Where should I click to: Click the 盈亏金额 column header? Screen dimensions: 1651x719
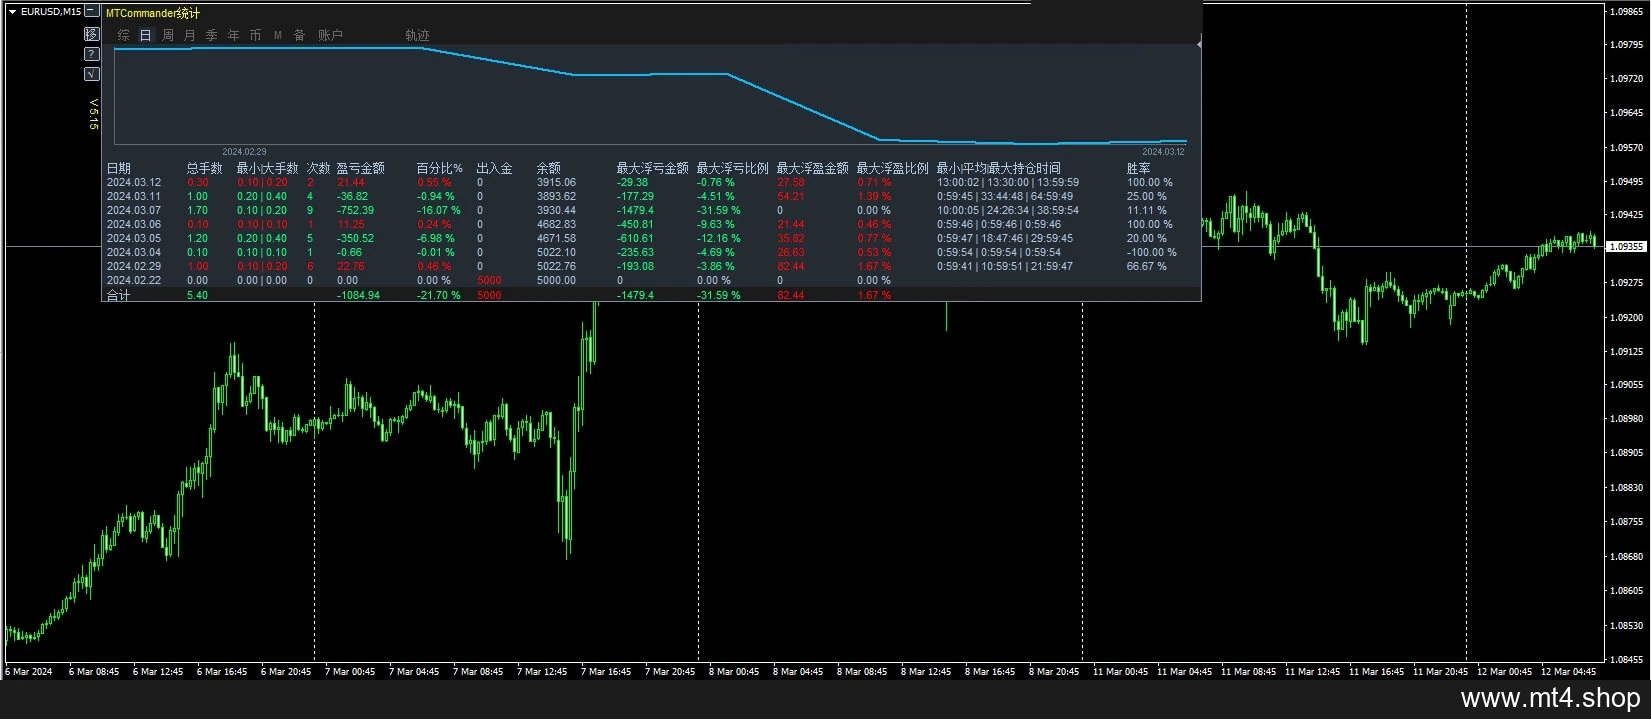(361, 168)
